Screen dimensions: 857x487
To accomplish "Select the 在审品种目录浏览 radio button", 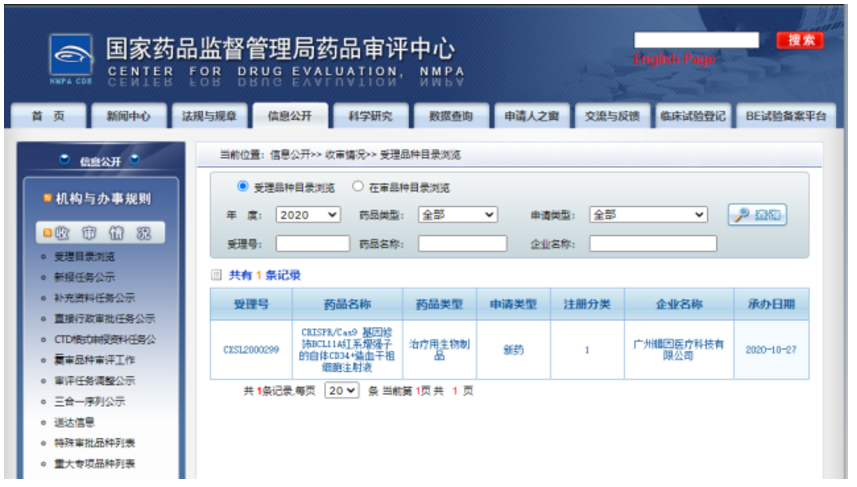I will [357, 187].
